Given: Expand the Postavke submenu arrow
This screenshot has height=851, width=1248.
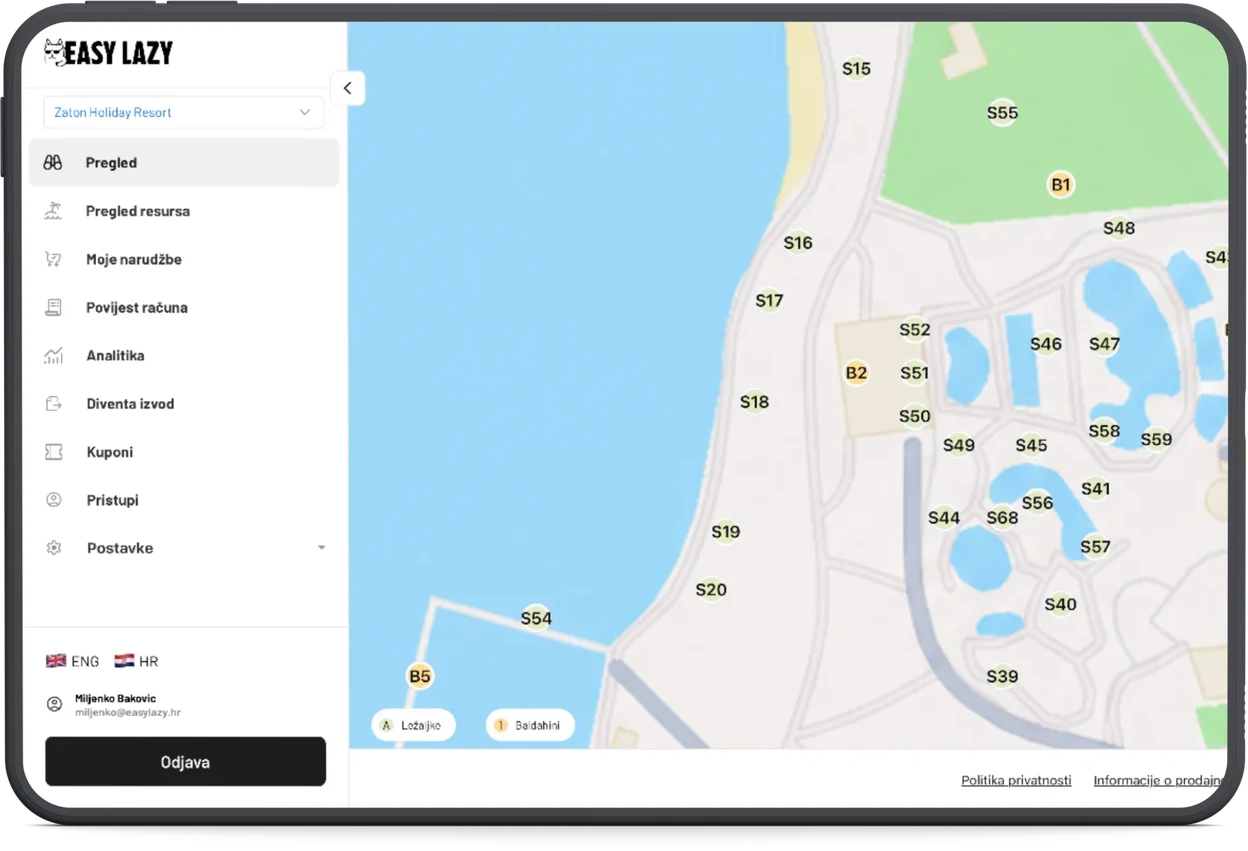Looking at the screenshot, I should (x=321, y=548).
